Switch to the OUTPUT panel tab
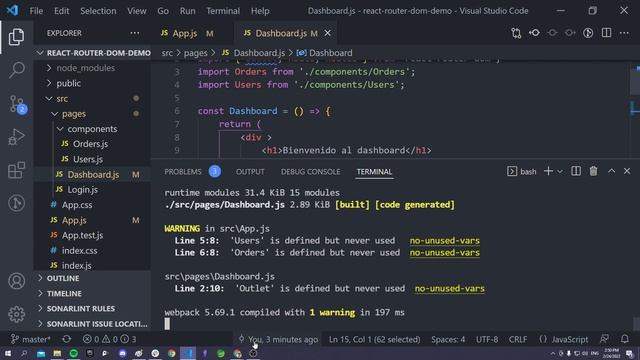The width and height of the screenshot is (640, 360). coord(250,172)
